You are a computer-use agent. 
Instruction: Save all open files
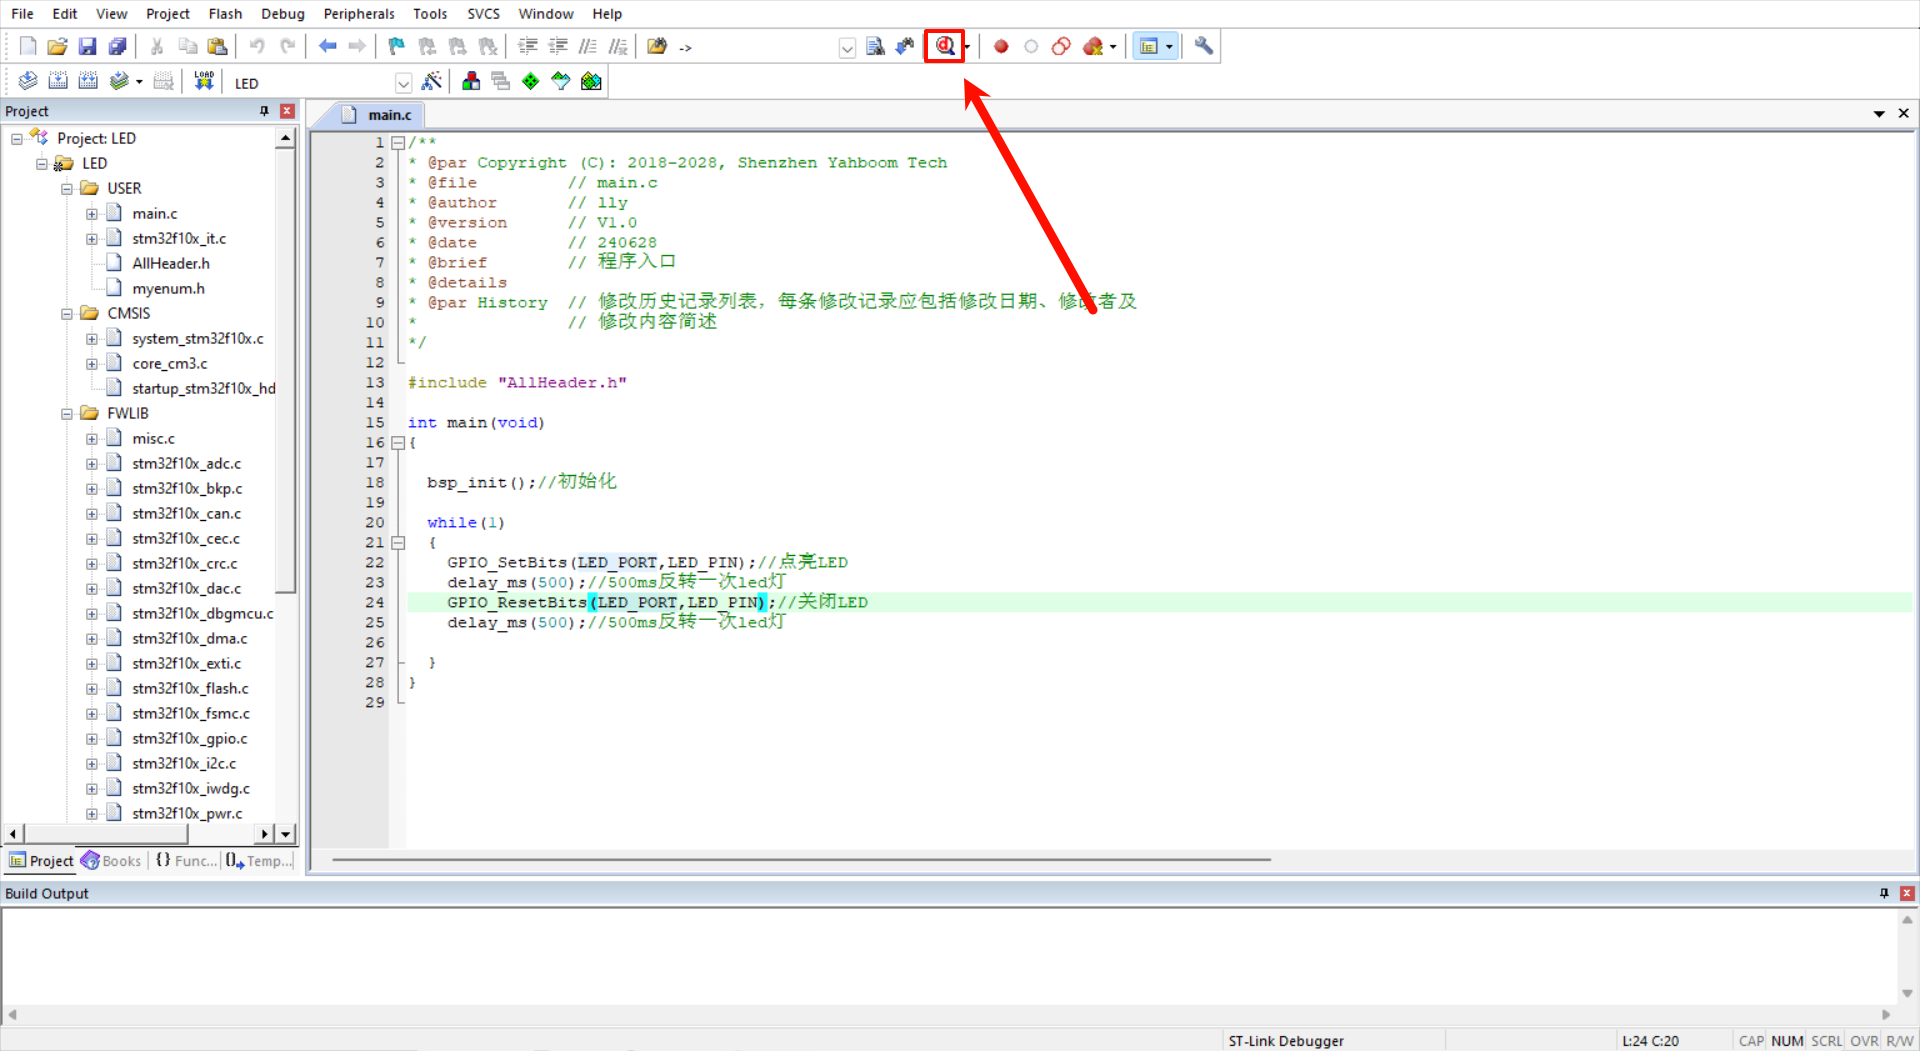118,46
